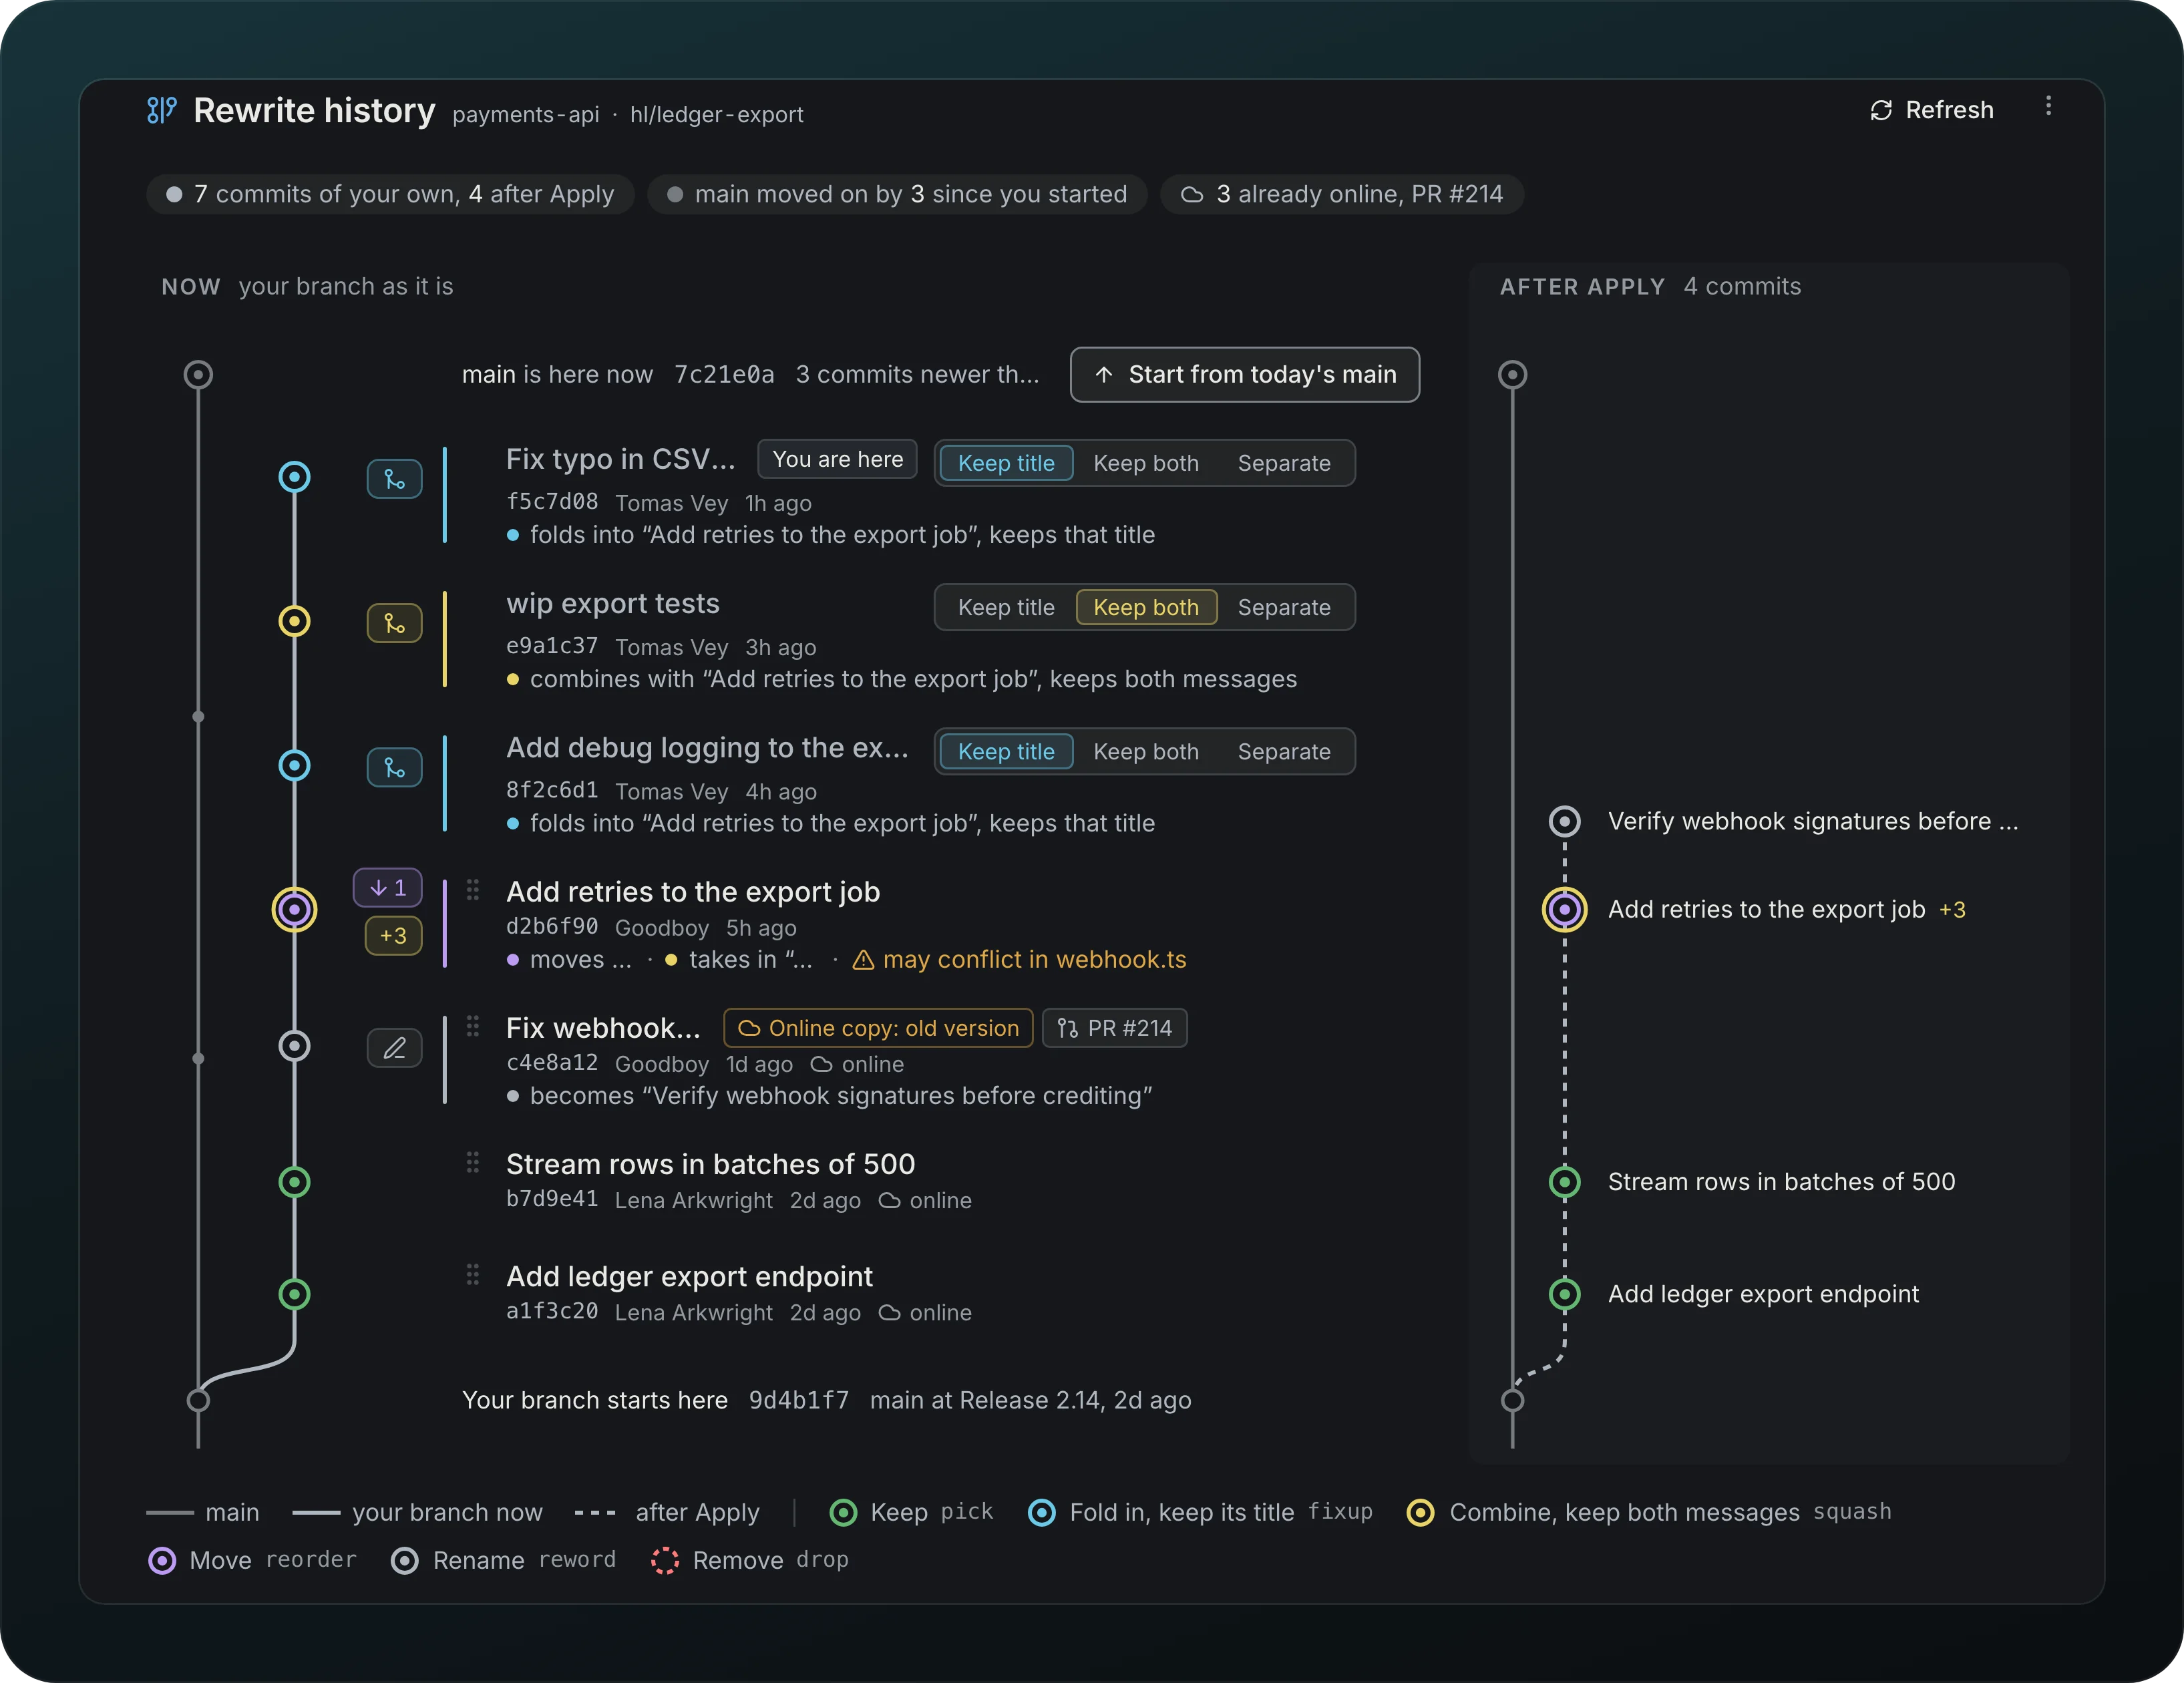
Task: Click the d2b6f90 purple commit node
Action: click(x=294, y=909)
